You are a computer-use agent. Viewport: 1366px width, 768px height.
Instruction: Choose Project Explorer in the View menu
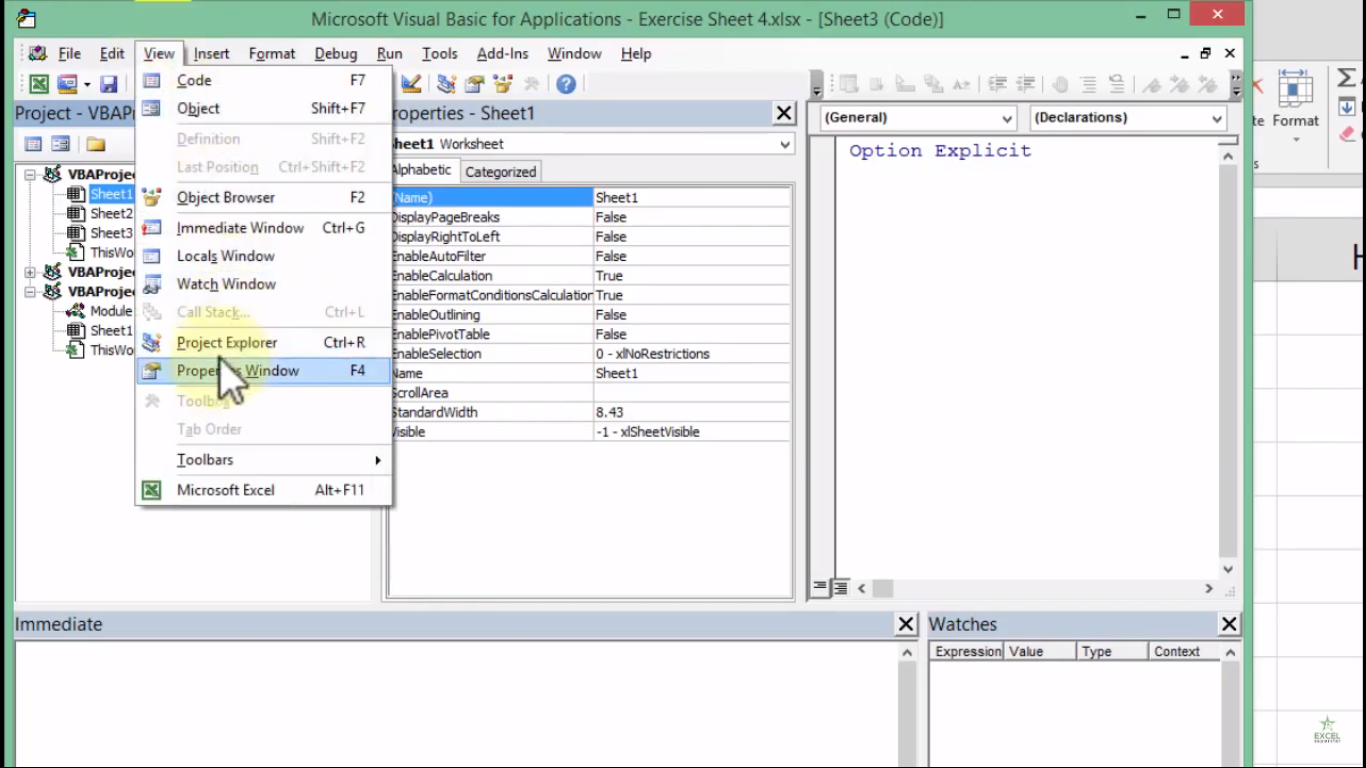click(264, 342)
